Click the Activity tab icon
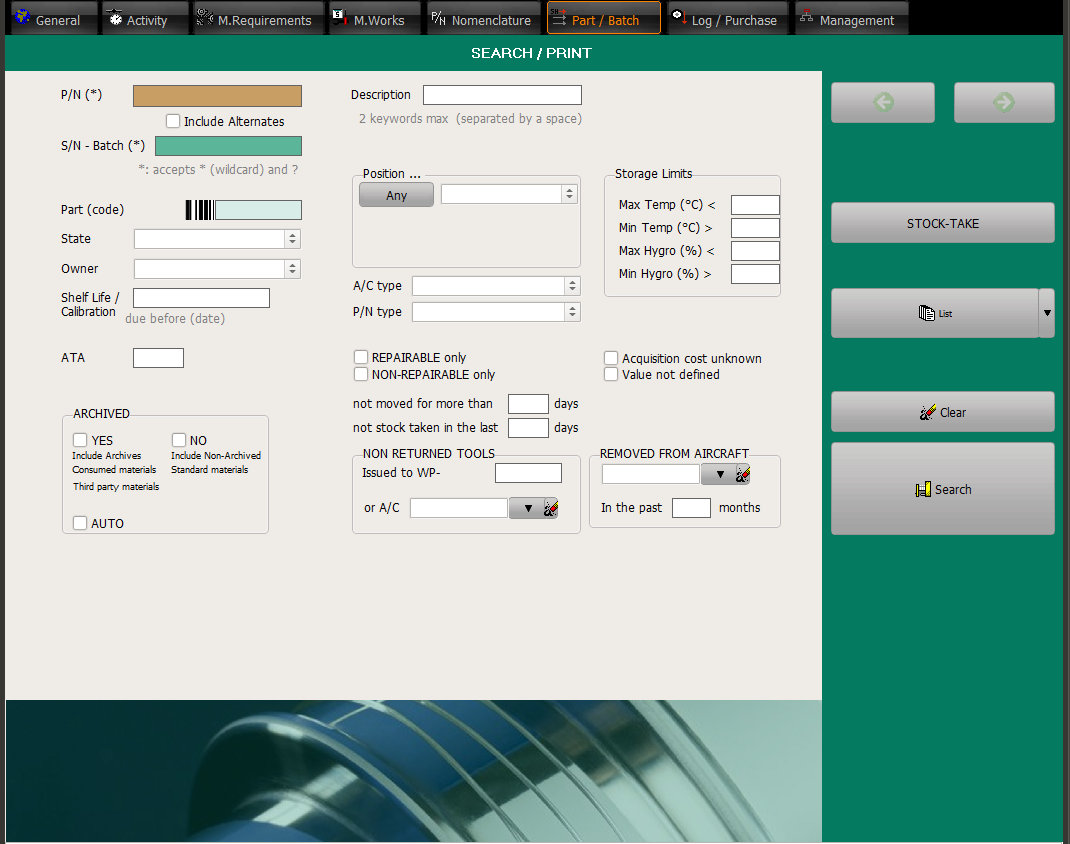Screen dimensions: 1070x844 (x=115, y=18)
